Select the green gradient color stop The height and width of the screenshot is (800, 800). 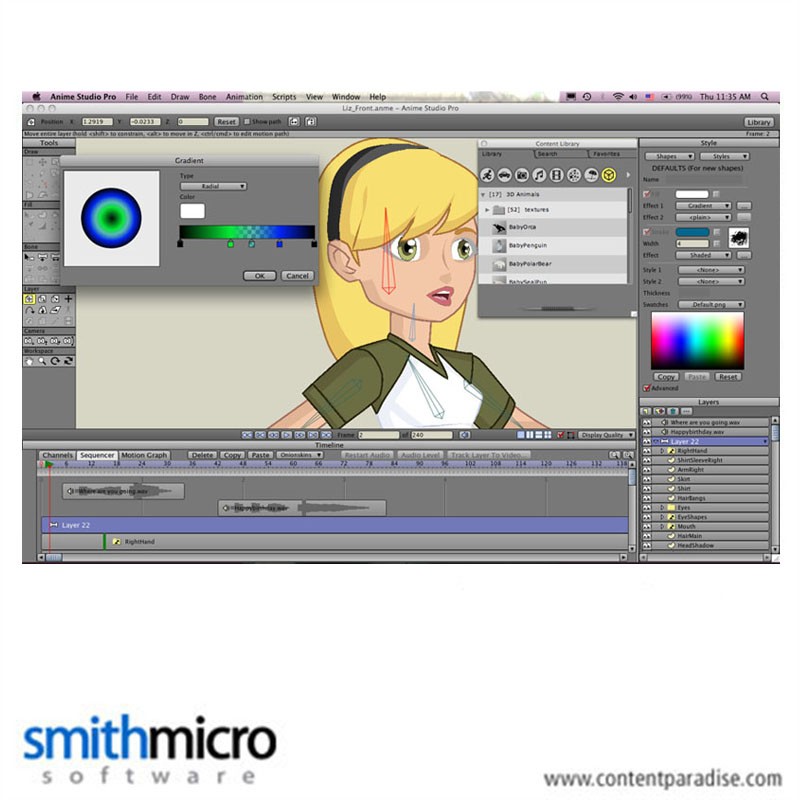pyautogui.click(x=231, y=244)
